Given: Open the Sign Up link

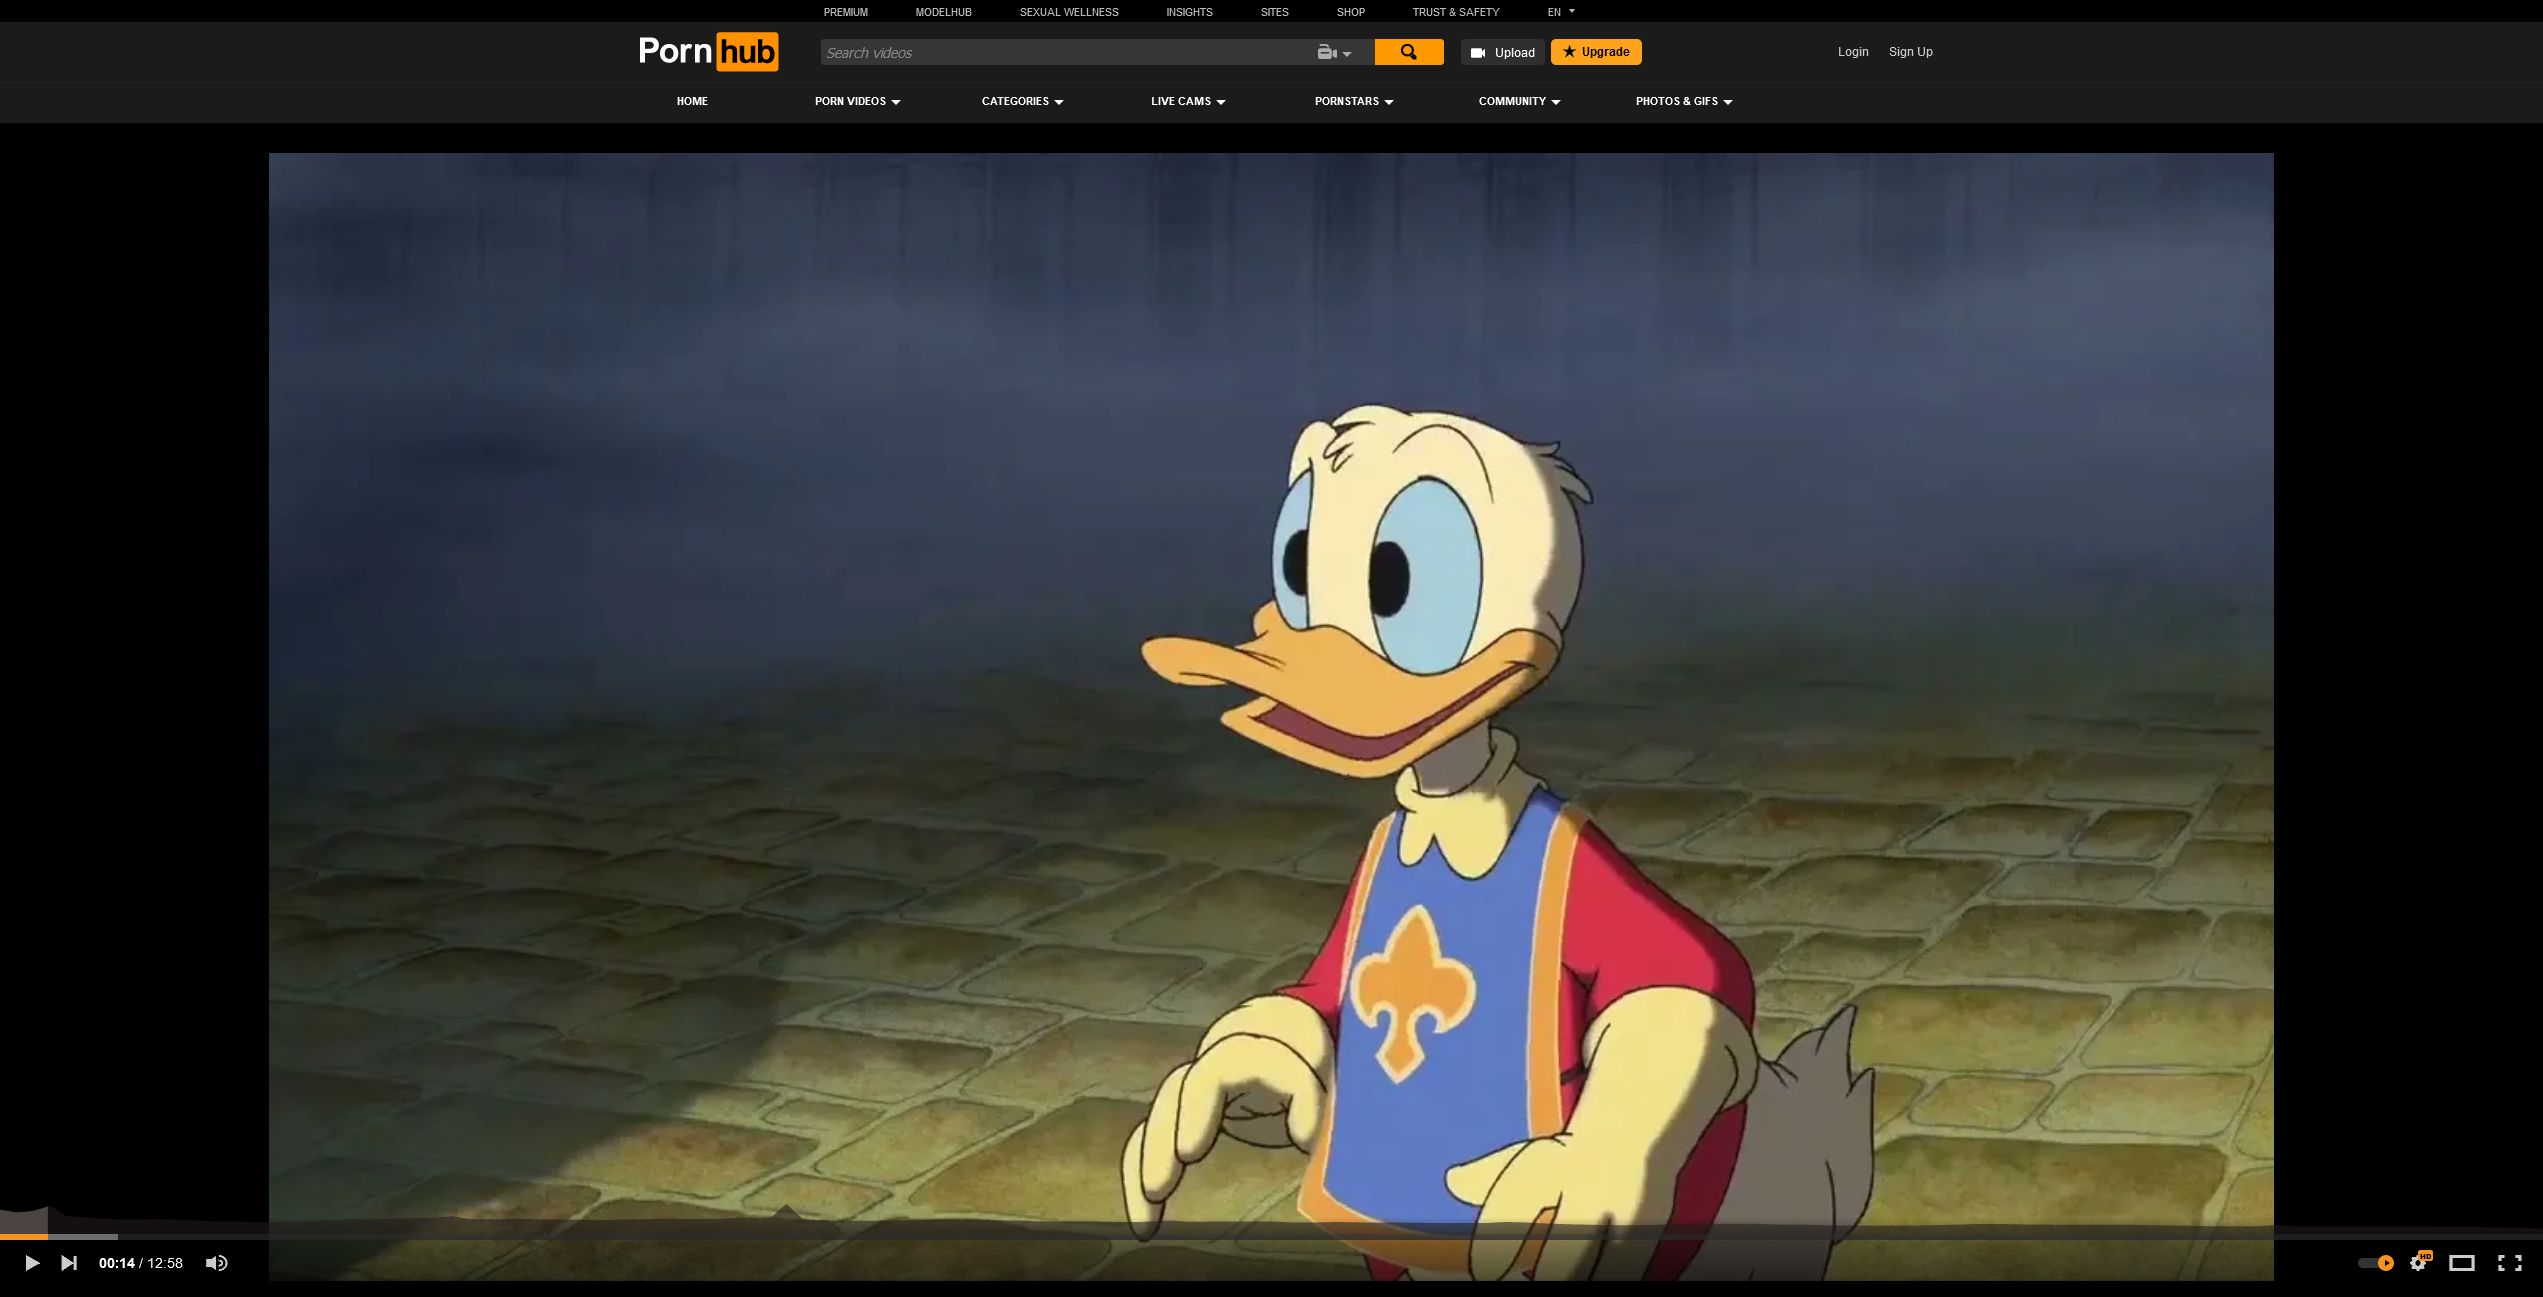Looking at the screenshot, I should point(1909,51).
